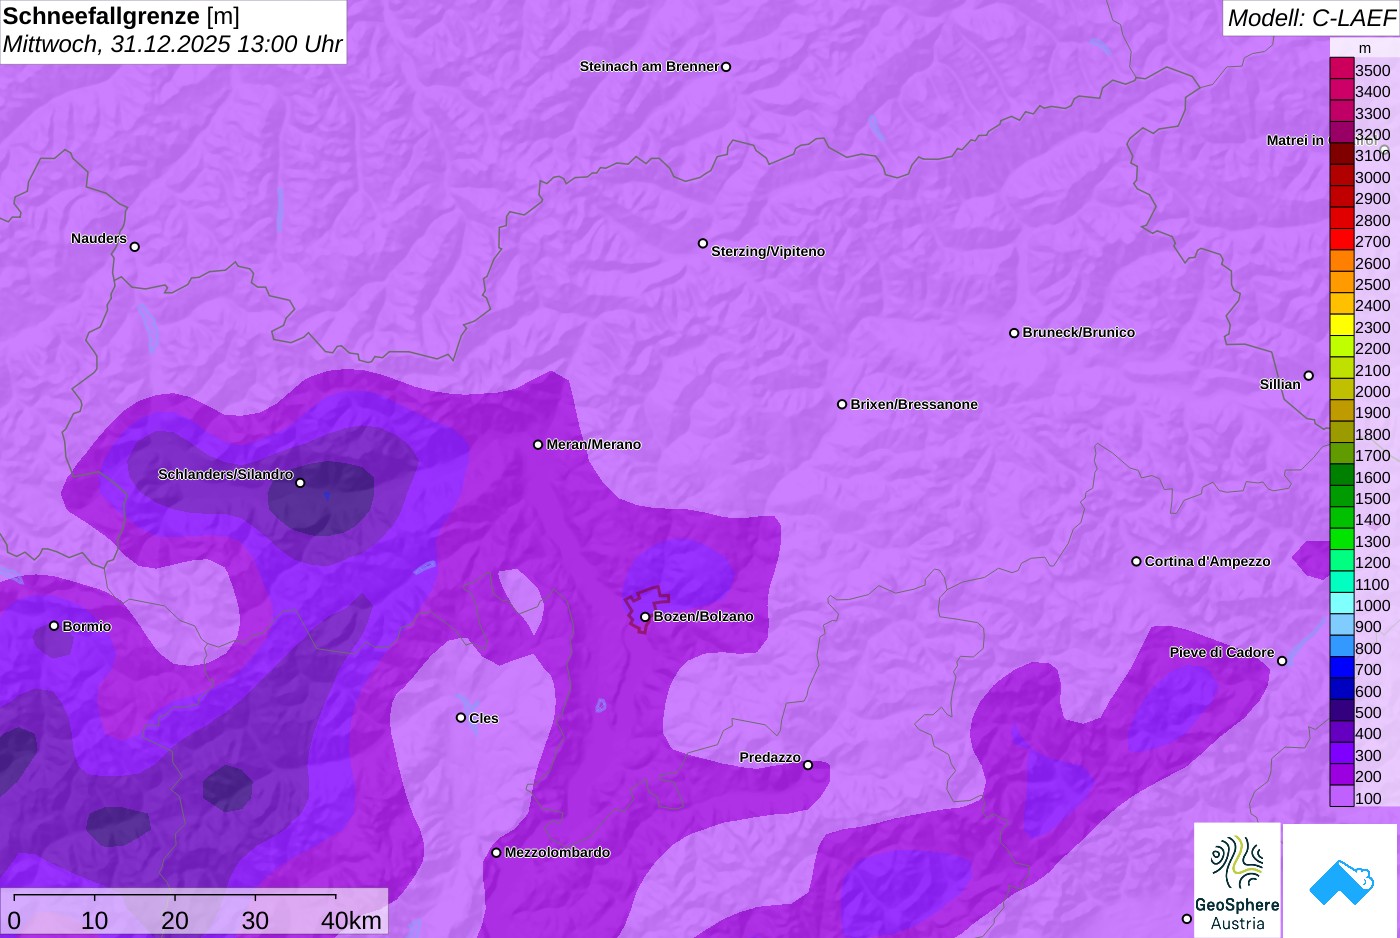Screen dimensions: 1400x938
Task: Click the Nauders location marker
Action: [135, 247]
